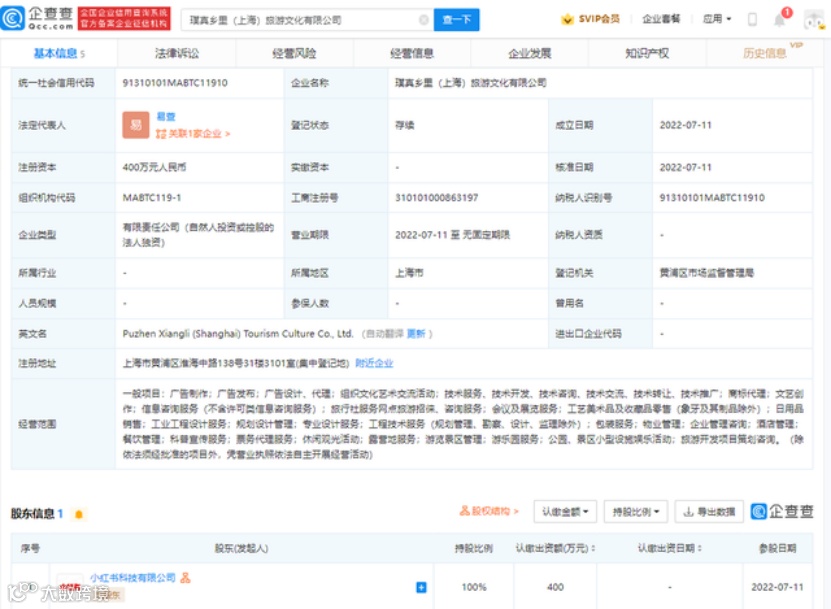Viewport: 831px width, 609px height.
Task: Open the 附近企业 link
Action: [374, 363]
